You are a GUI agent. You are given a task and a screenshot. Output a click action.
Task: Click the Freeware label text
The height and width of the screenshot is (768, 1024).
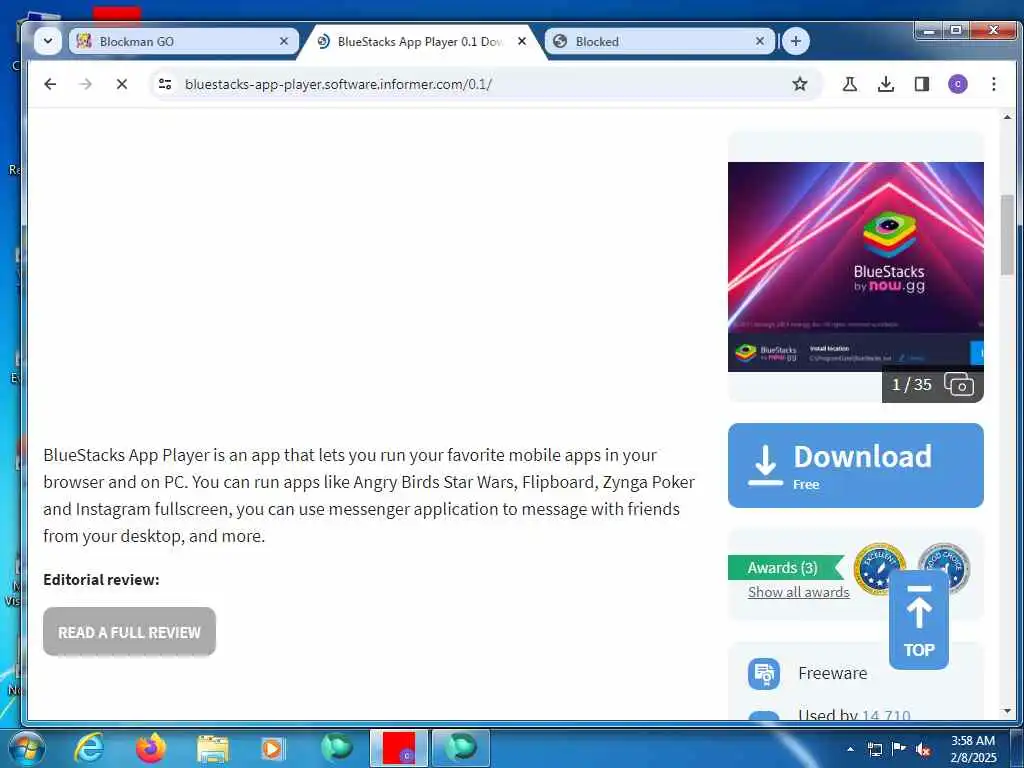[x=833, y=673]
